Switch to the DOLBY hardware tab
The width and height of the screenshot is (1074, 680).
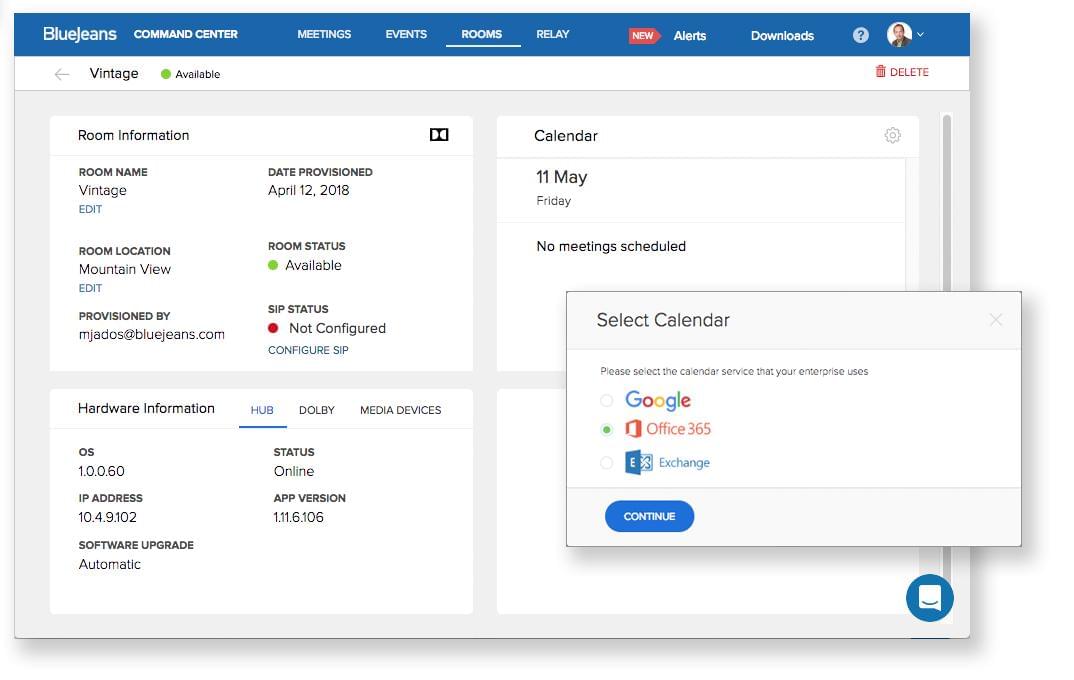tap(316, 410)
